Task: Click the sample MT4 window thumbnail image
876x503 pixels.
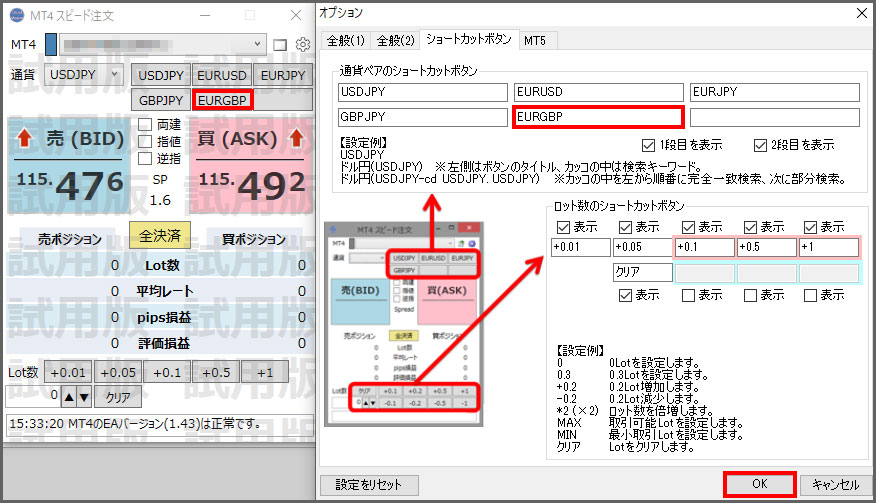Action: click(x=404, y=324)
